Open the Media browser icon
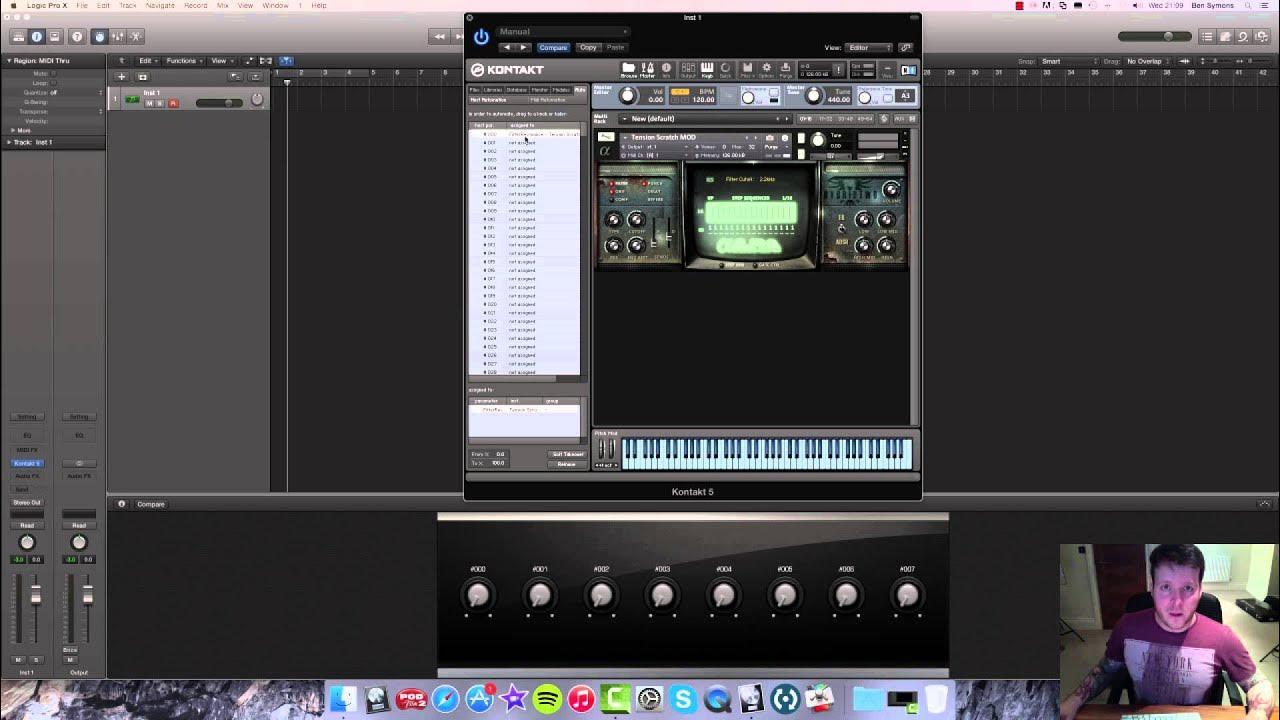1280x720 pixels. 1262,37
